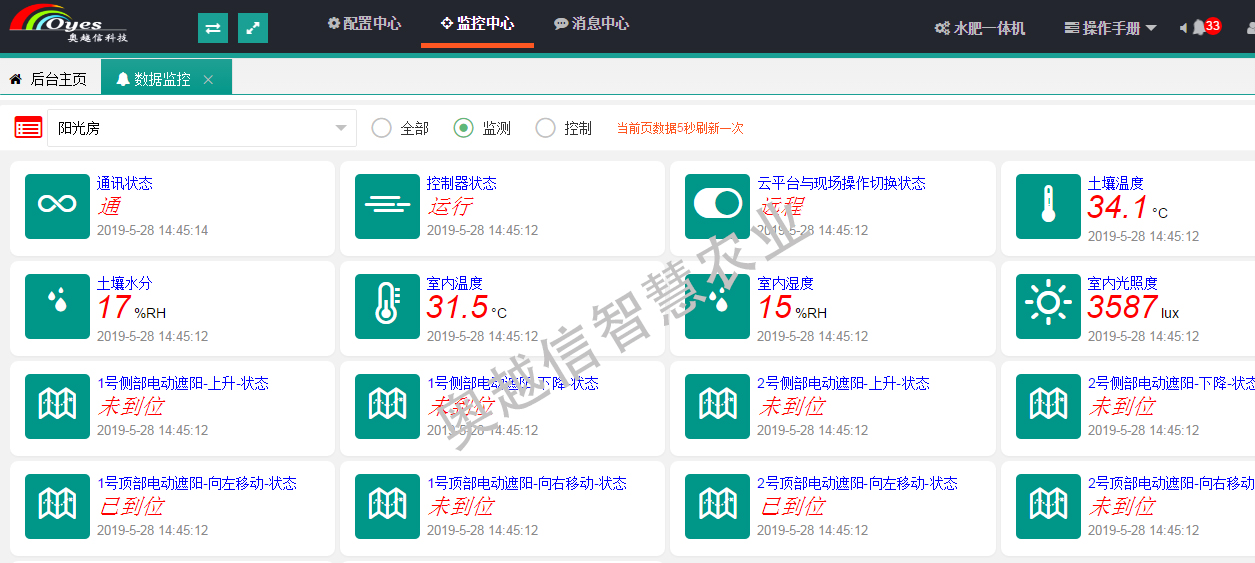This screenshot has width=1255, height=563.
Task: Click the 水肥一体机 link
Action: tap(980, 28)
